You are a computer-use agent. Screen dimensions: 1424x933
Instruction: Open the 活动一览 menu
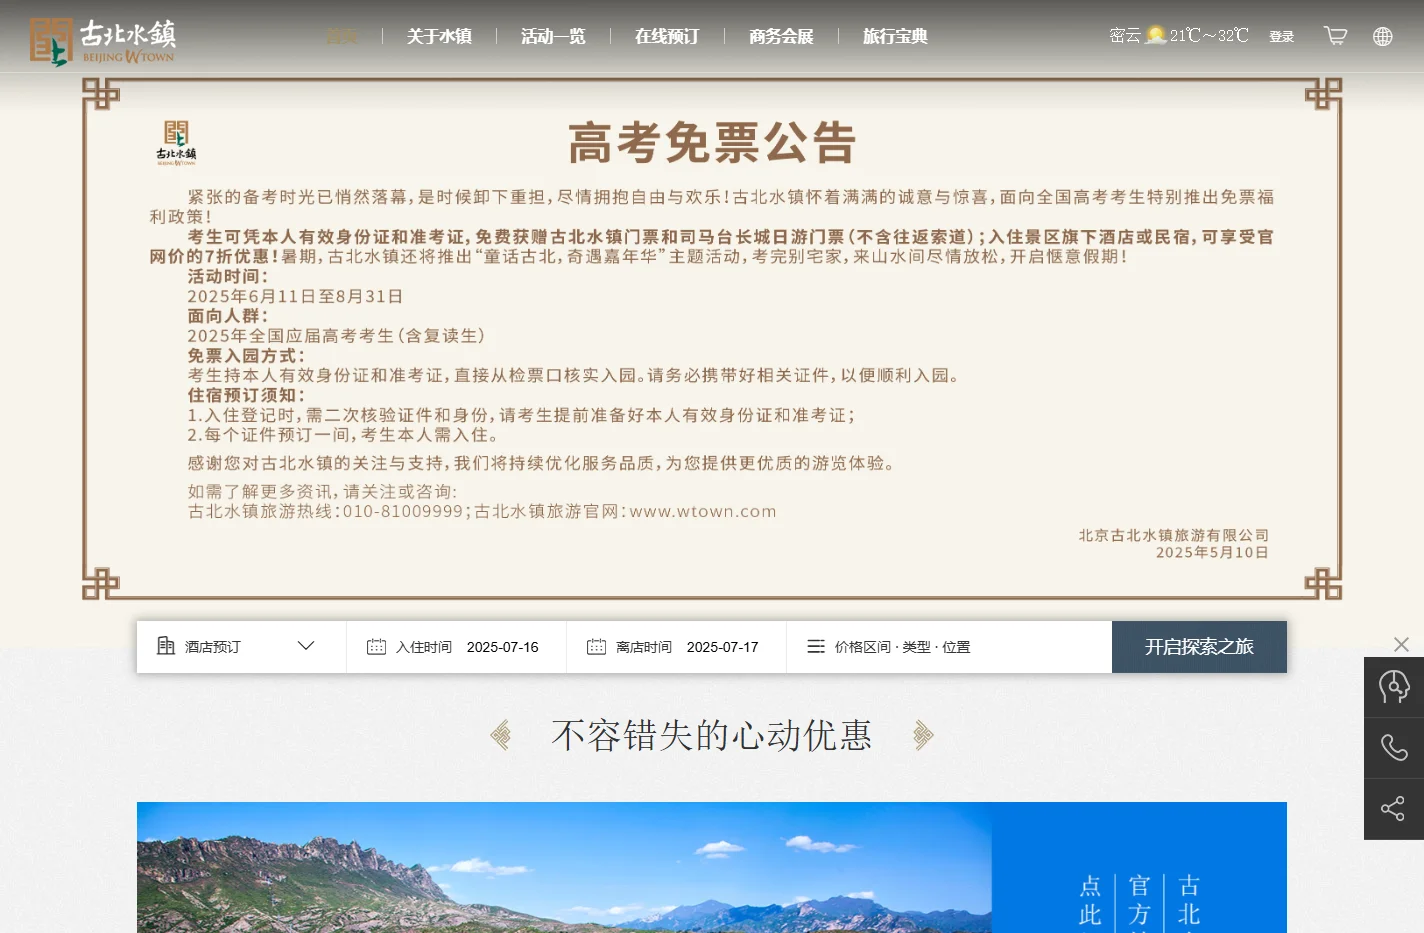553,36
